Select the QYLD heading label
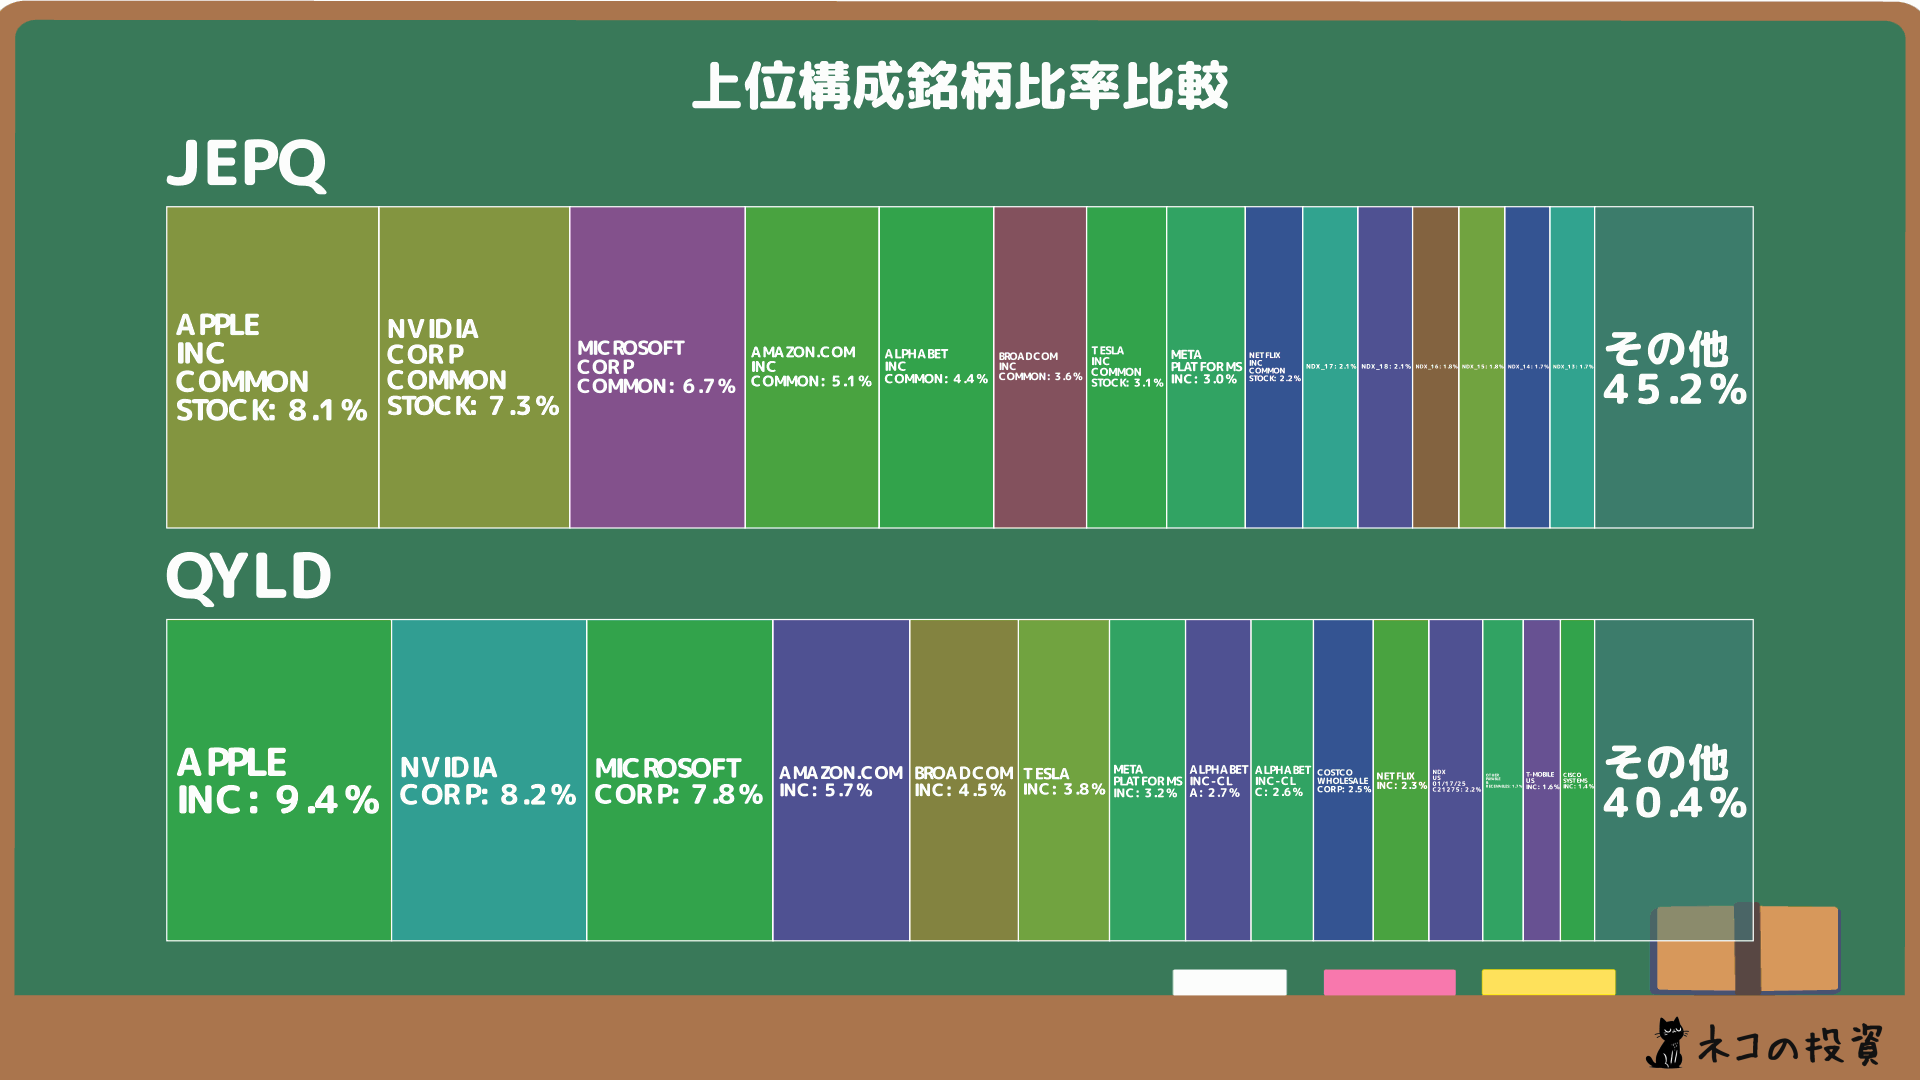The width and height of the screenshot is (1920, 1080). (x=249, y=577)
